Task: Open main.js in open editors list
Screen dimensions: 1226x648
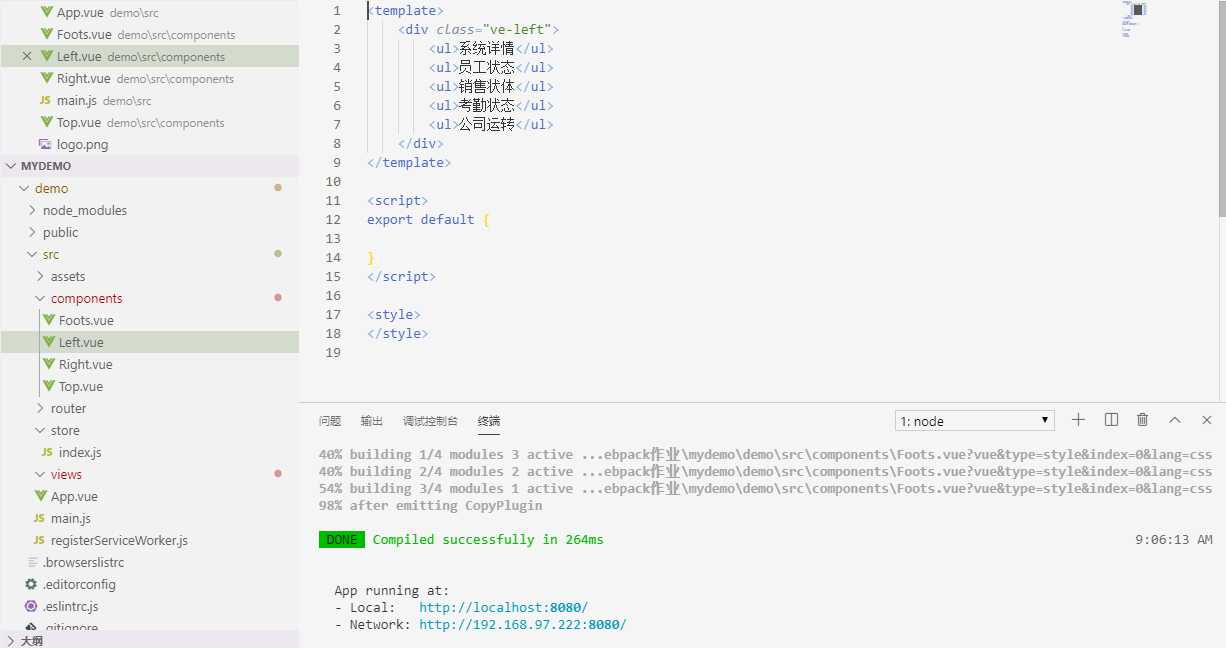Action: 149,101
